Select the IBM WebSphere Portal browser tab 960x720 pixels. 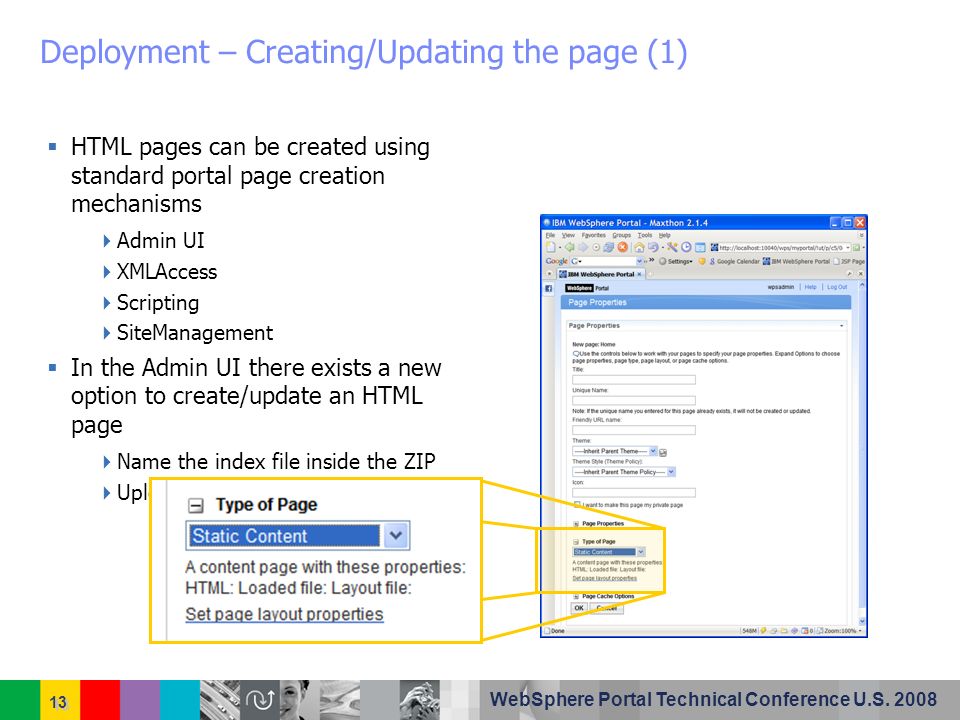coord(600,274)
